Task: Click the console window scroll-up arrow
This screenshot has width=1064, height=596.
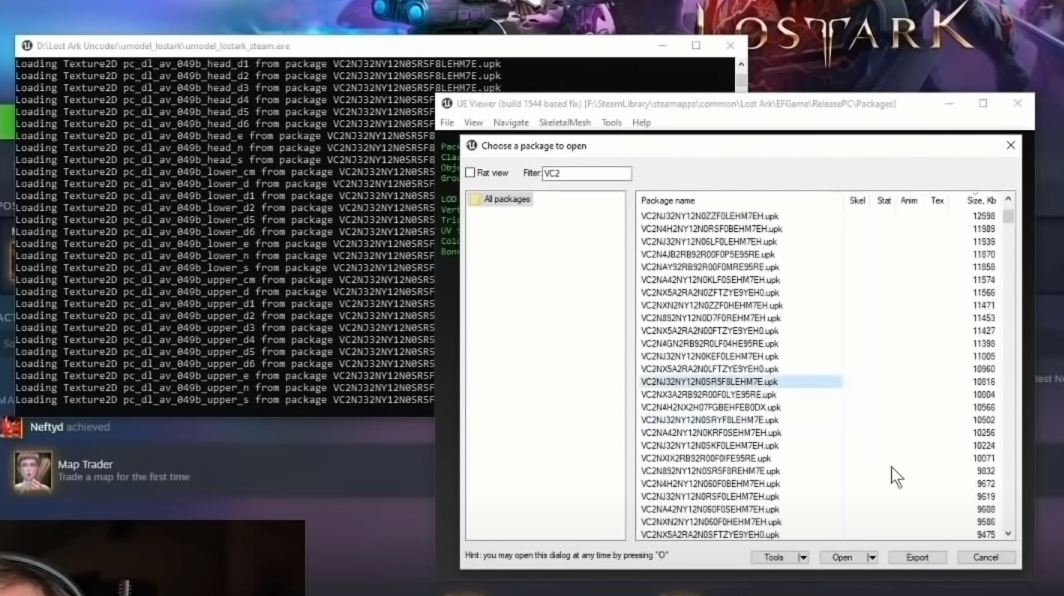Action: [741, 64]
